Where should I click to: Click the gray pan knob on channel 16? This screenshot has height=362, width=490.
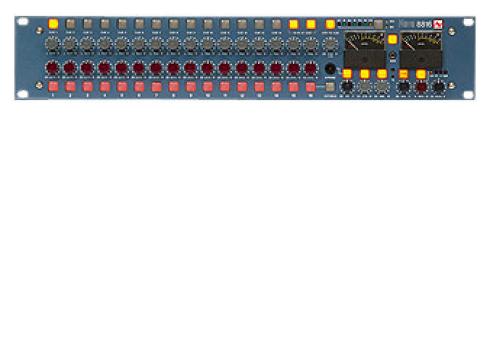click(x=310, y=44)
